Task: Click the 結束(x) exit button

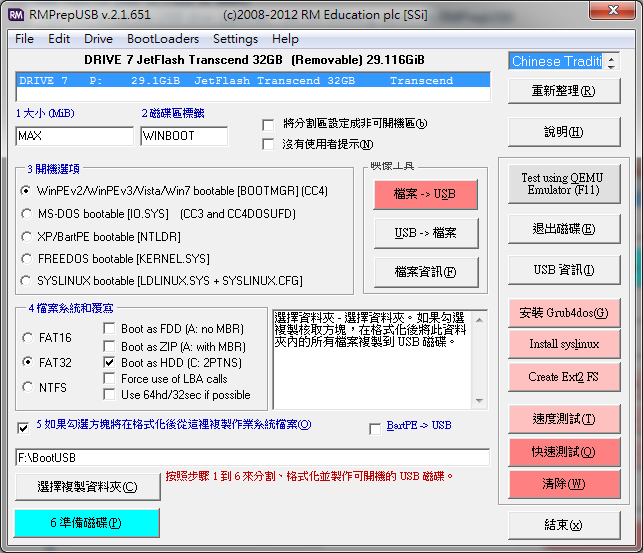Action: pos(564,525)
